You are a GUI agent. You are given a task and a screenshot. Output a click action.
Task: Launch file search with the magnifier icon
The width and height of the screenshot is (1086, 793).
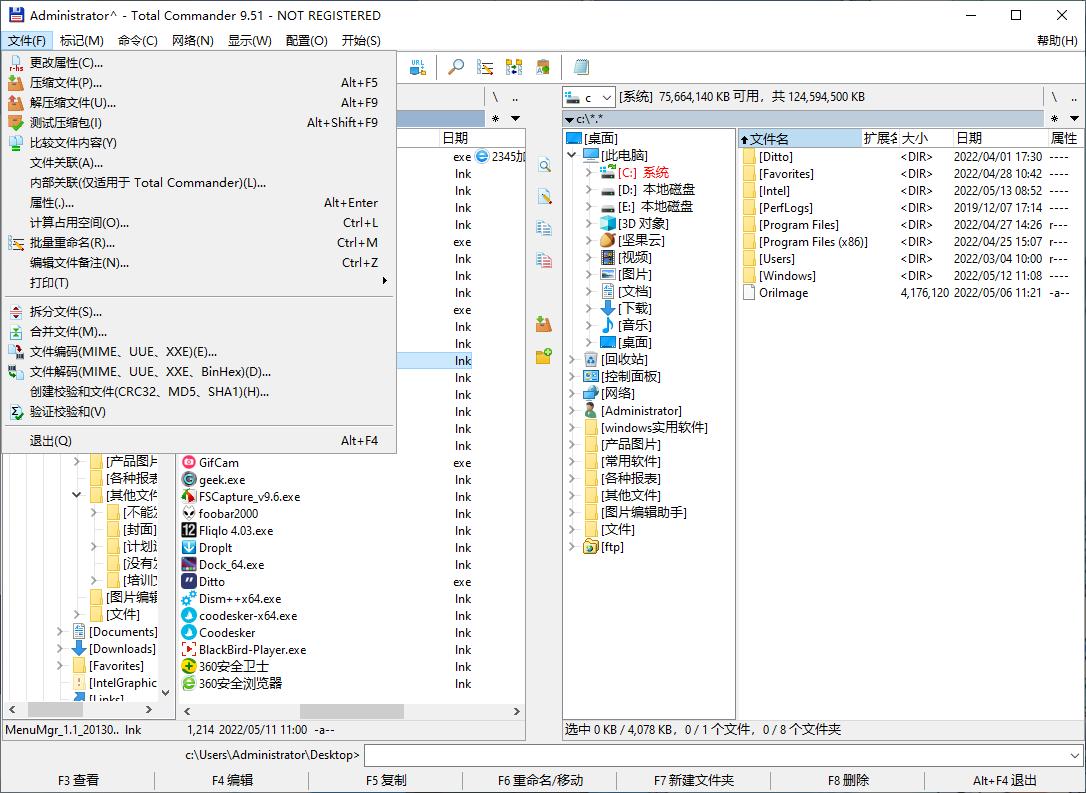point(455,66)
